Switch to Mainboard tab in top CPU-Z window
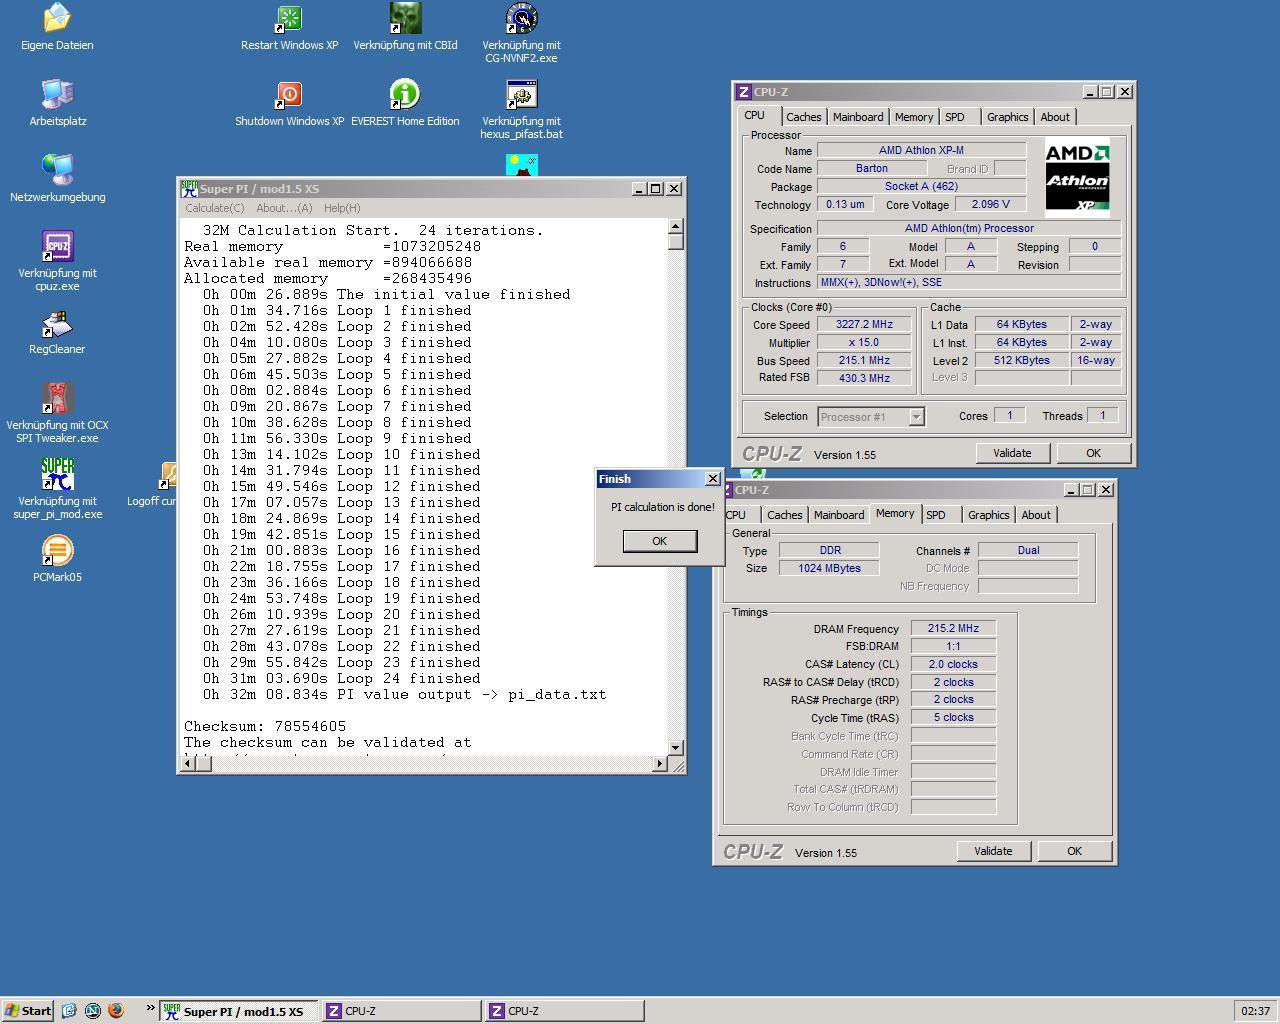The image size is (1280, 1024). (x=858, y=117)
